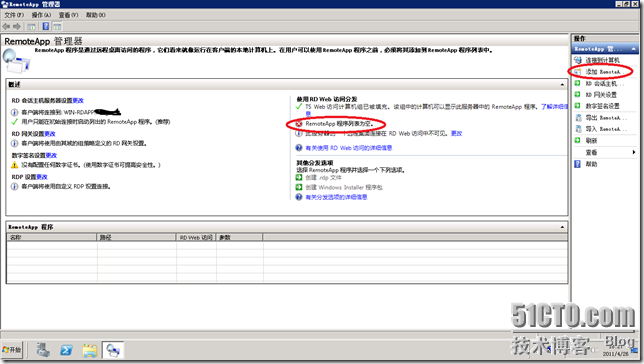This screenshot has height=364, width=644.
Task: Click the 开始 Start button
Action: [12, 350]
